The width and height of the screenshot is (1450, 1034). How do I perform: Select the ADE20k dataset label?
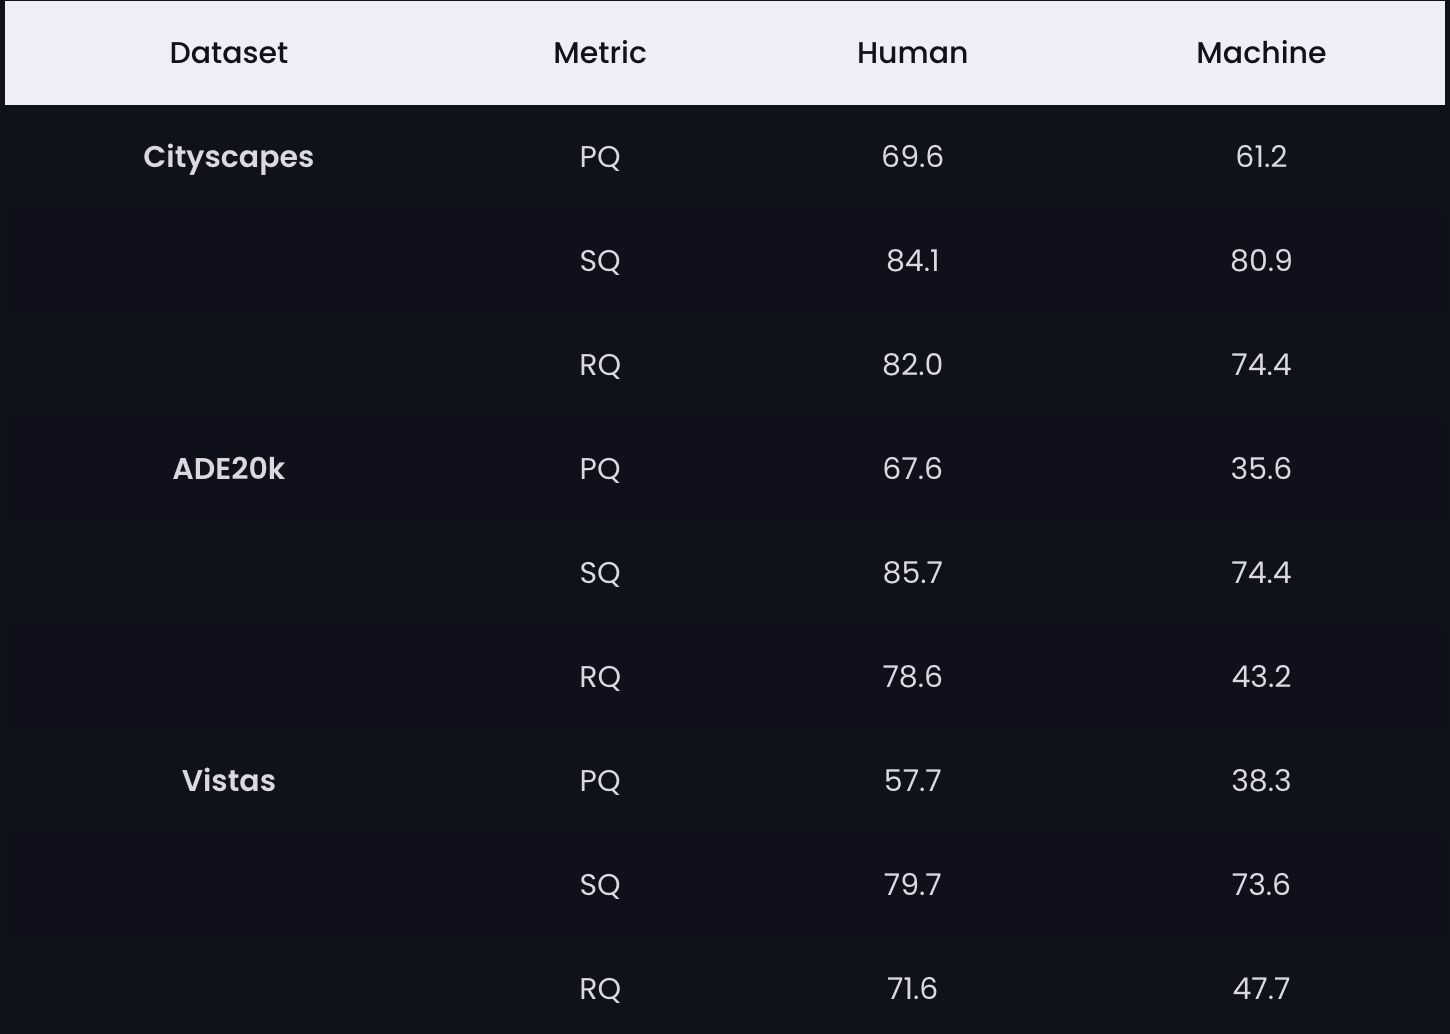pyautogui.click(x=228, y=468)
